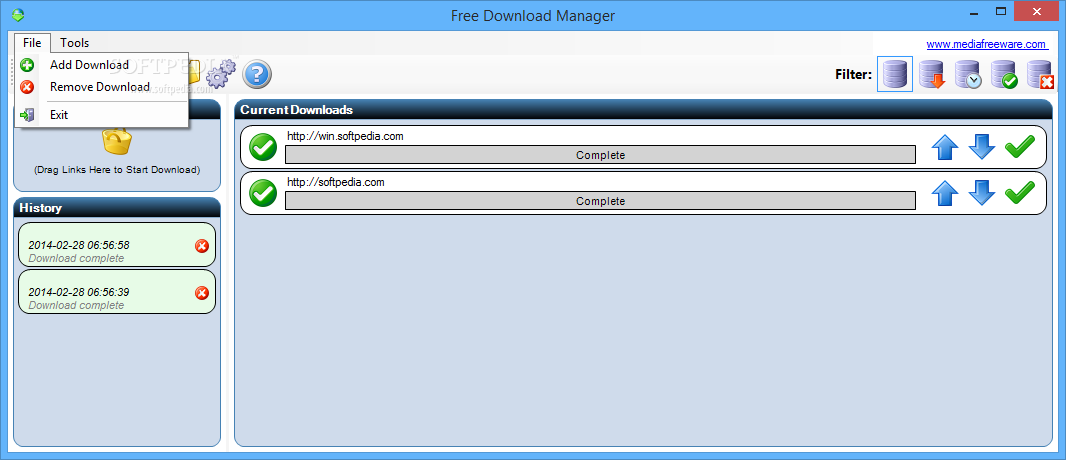Image resolution: width=1066 pixels, height=460 pixels.
Task: Visit the www.mediafreeware.com link
Action: click(986, 45)
